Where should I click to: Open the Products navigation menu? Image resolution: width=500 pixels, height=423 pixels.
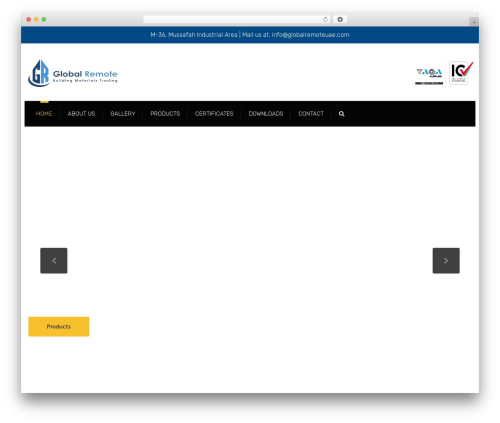165,114
